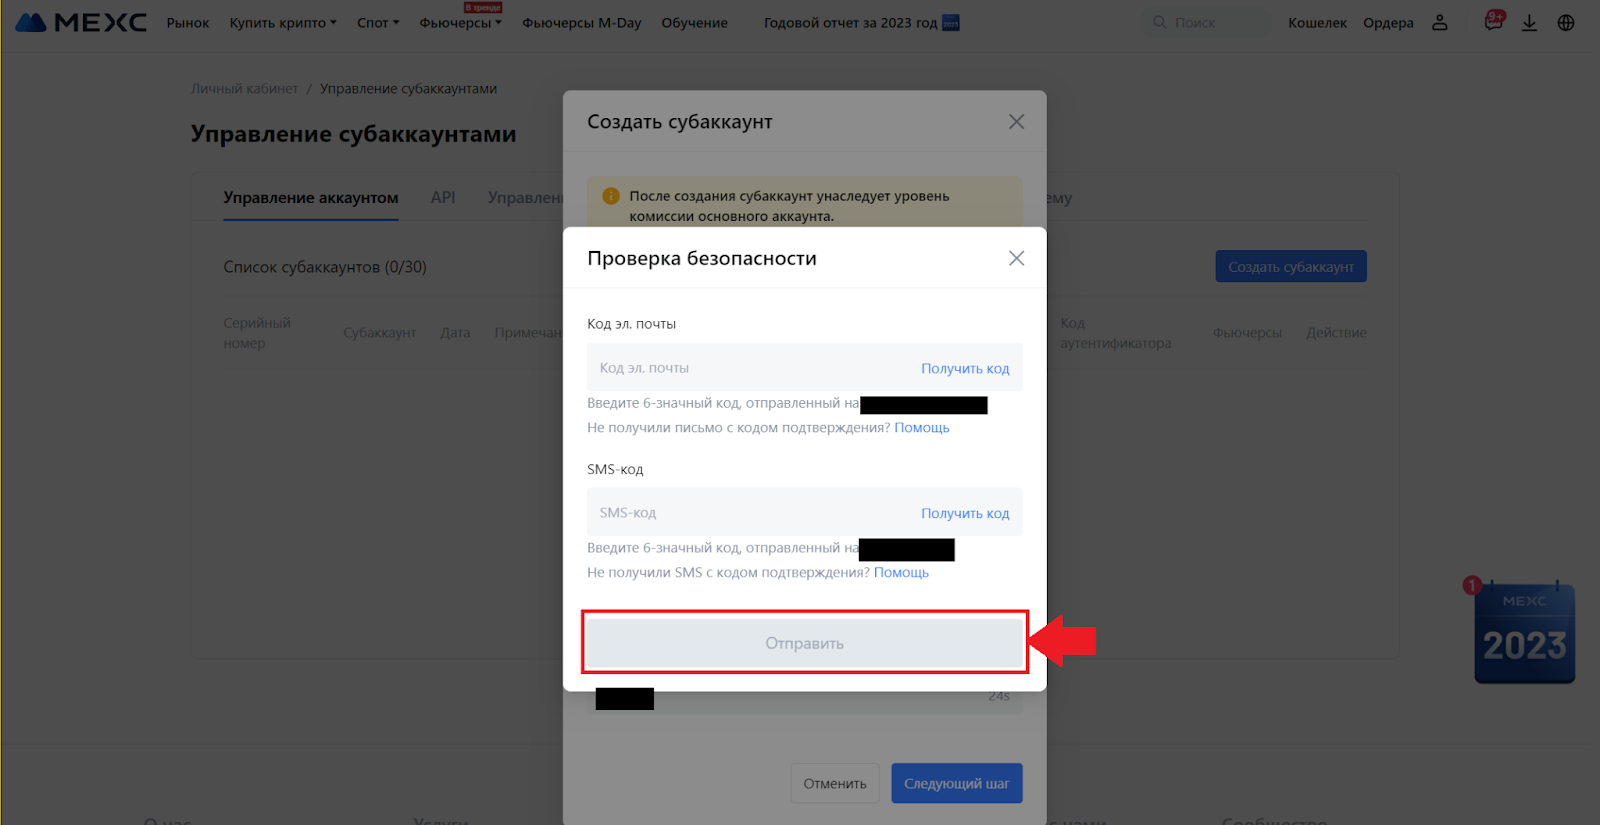Screen dimensions: 1600x825
Task: Click the MEXC logo in header
Action: click(x=81, y=22)
